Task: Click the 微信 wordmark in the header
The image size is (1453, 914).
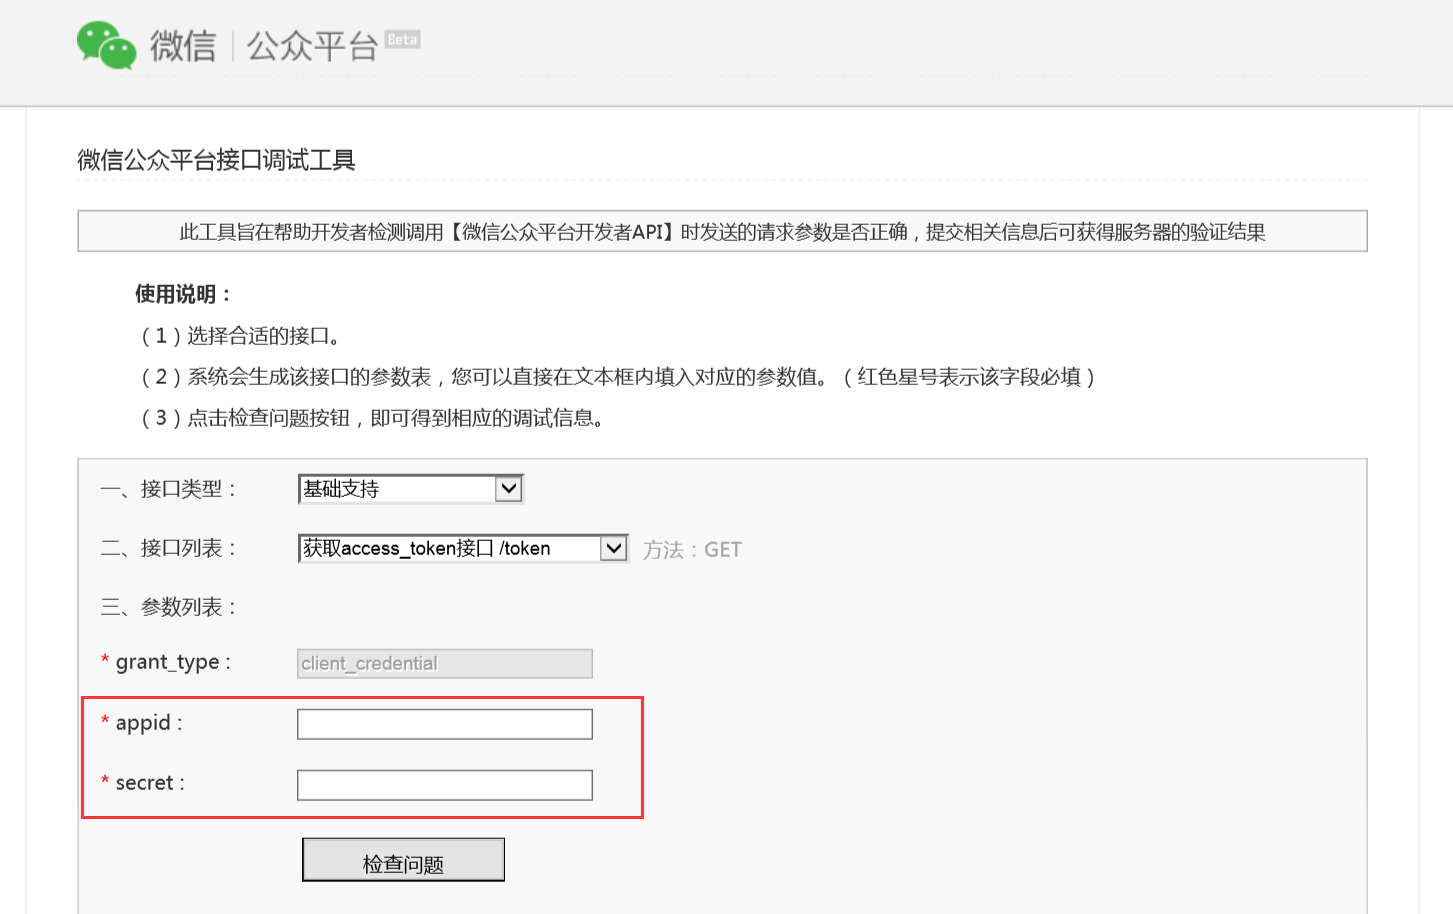Action: 183,46
